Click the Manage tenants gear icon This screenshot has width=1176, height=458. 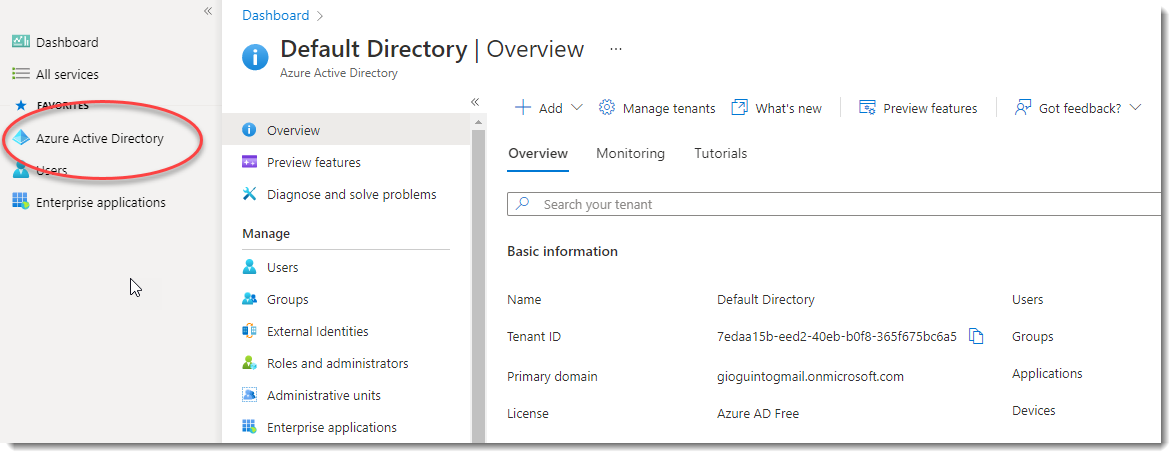(x=607, y=108)
